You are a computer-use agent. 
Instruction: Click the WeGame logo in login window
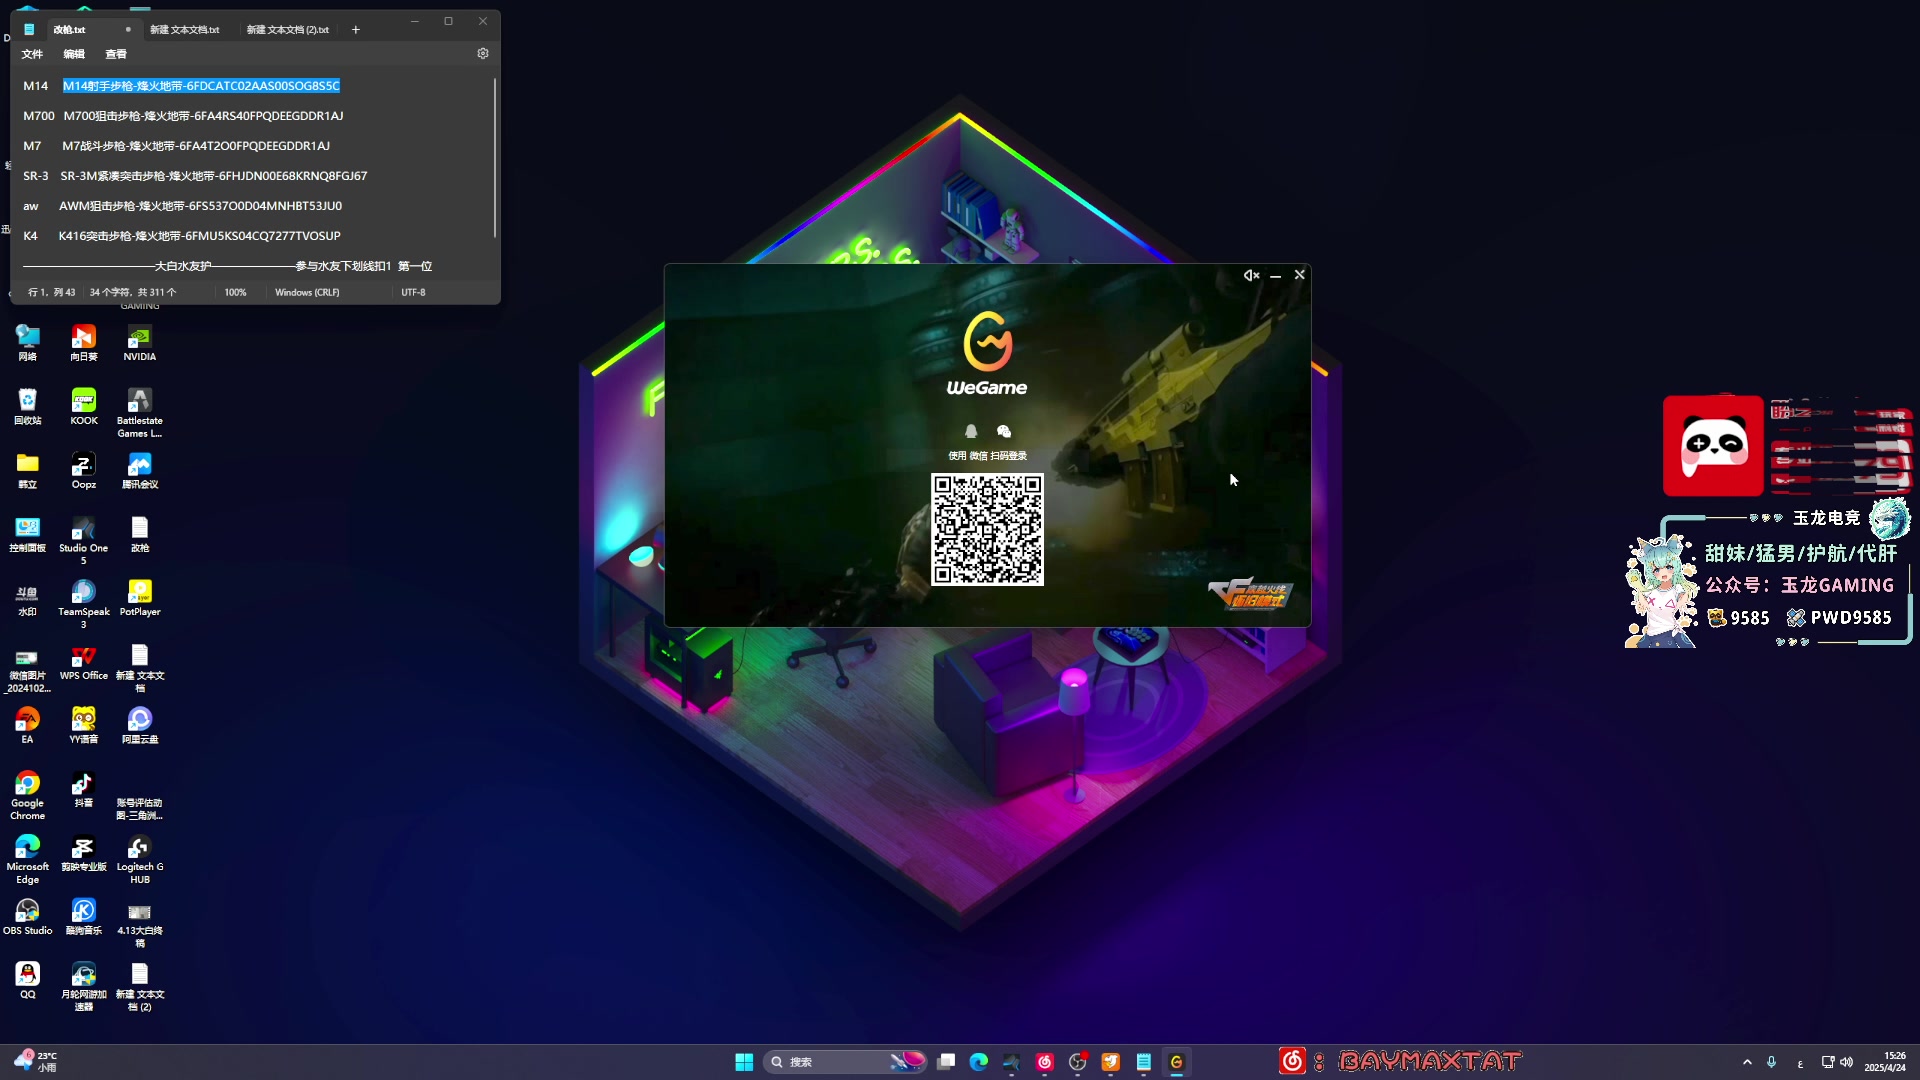987,353
